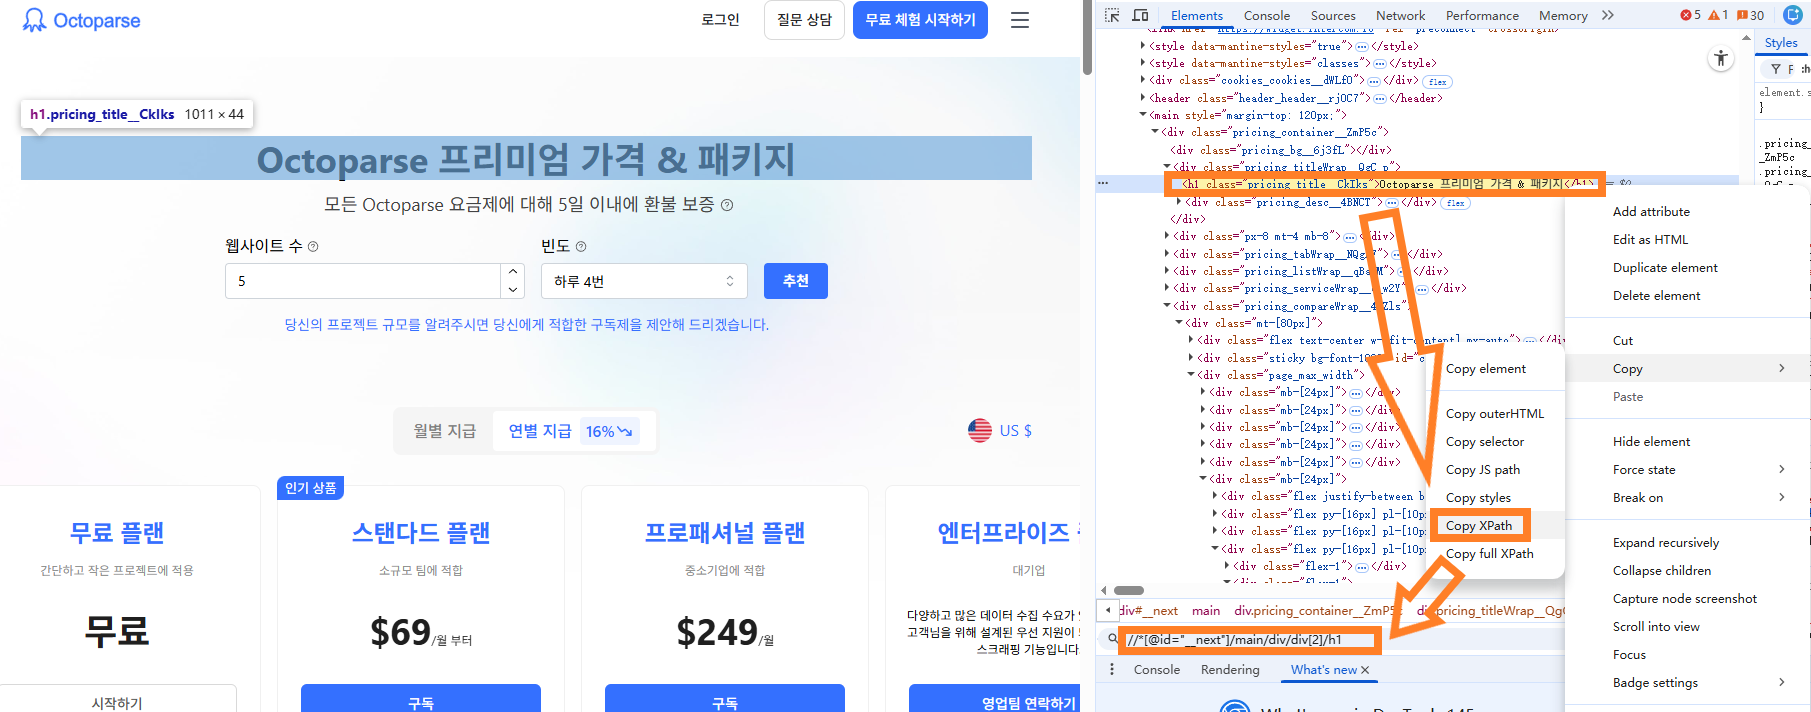The image size is (1811, 712).
Task: Click the warnings triangle count icon
Action: 1718,15
